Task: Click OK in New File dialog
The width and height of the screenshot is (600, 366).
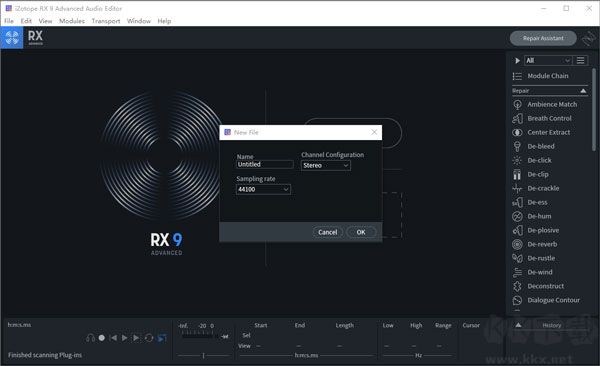Action: [361, 232]
